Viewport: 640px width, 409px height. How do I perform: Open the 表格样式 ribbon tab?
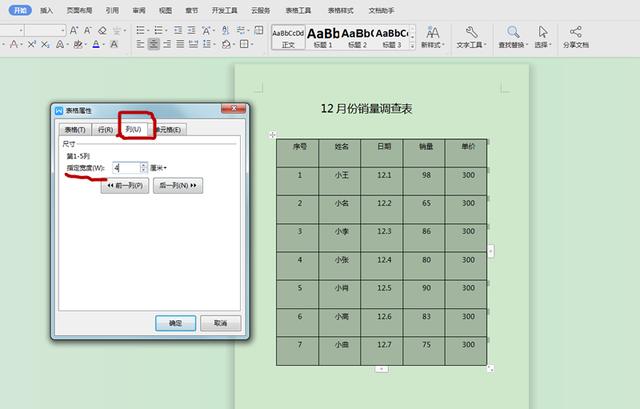(340, 10)
